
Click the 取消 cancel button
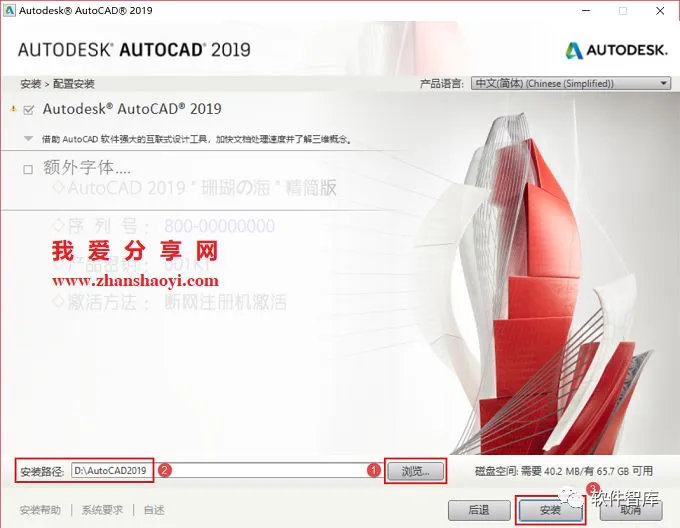point(631,510)
